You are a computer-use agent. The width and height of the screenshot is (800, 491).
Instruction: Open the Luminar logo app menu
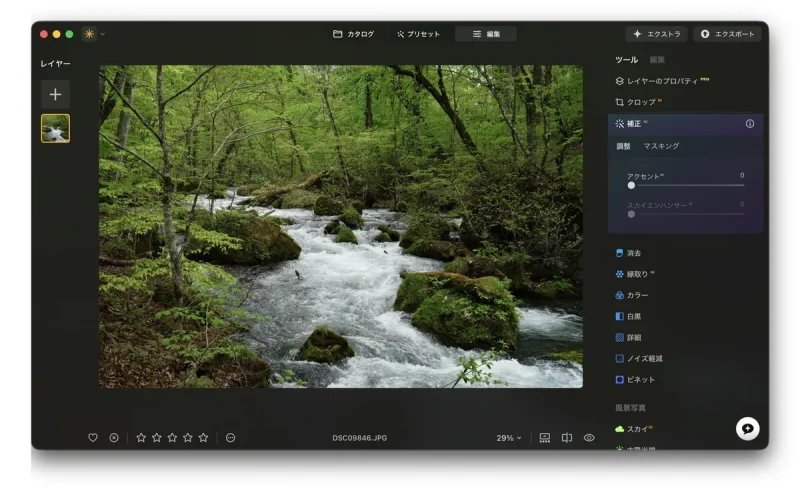click(90, 34)
